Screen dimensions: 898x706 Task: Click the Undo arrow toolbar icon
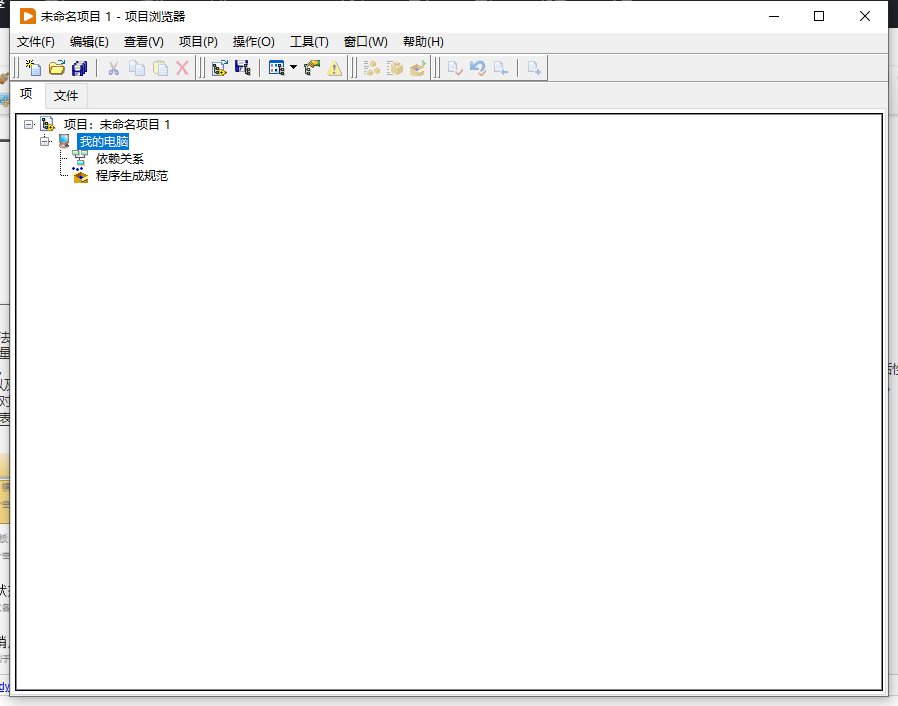coord(478,68)
